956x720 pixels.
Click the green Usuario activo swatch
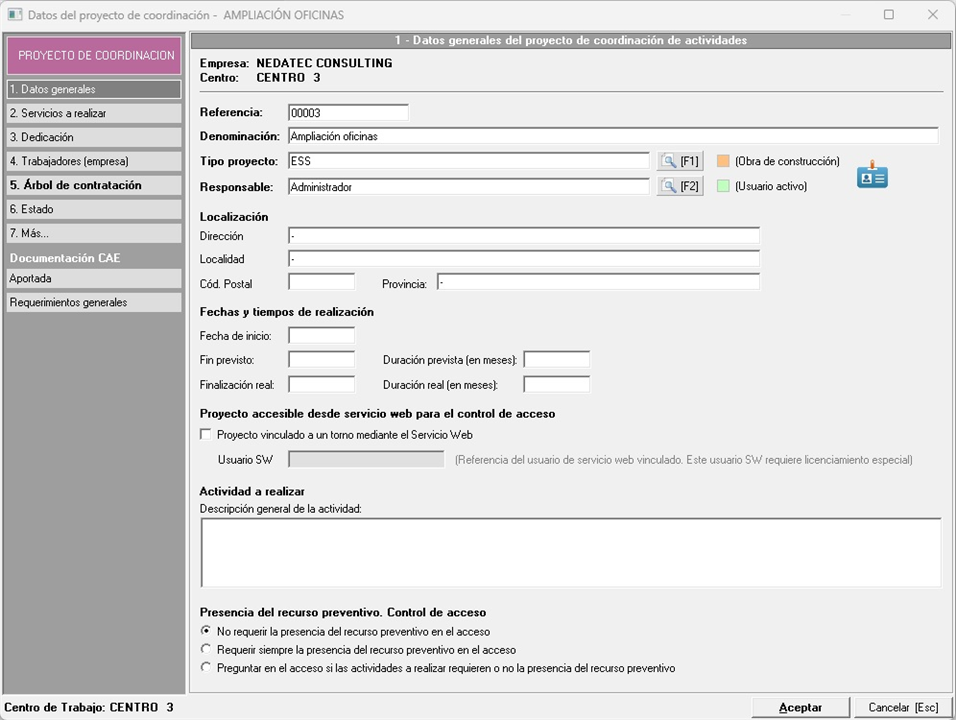point(723,186)
